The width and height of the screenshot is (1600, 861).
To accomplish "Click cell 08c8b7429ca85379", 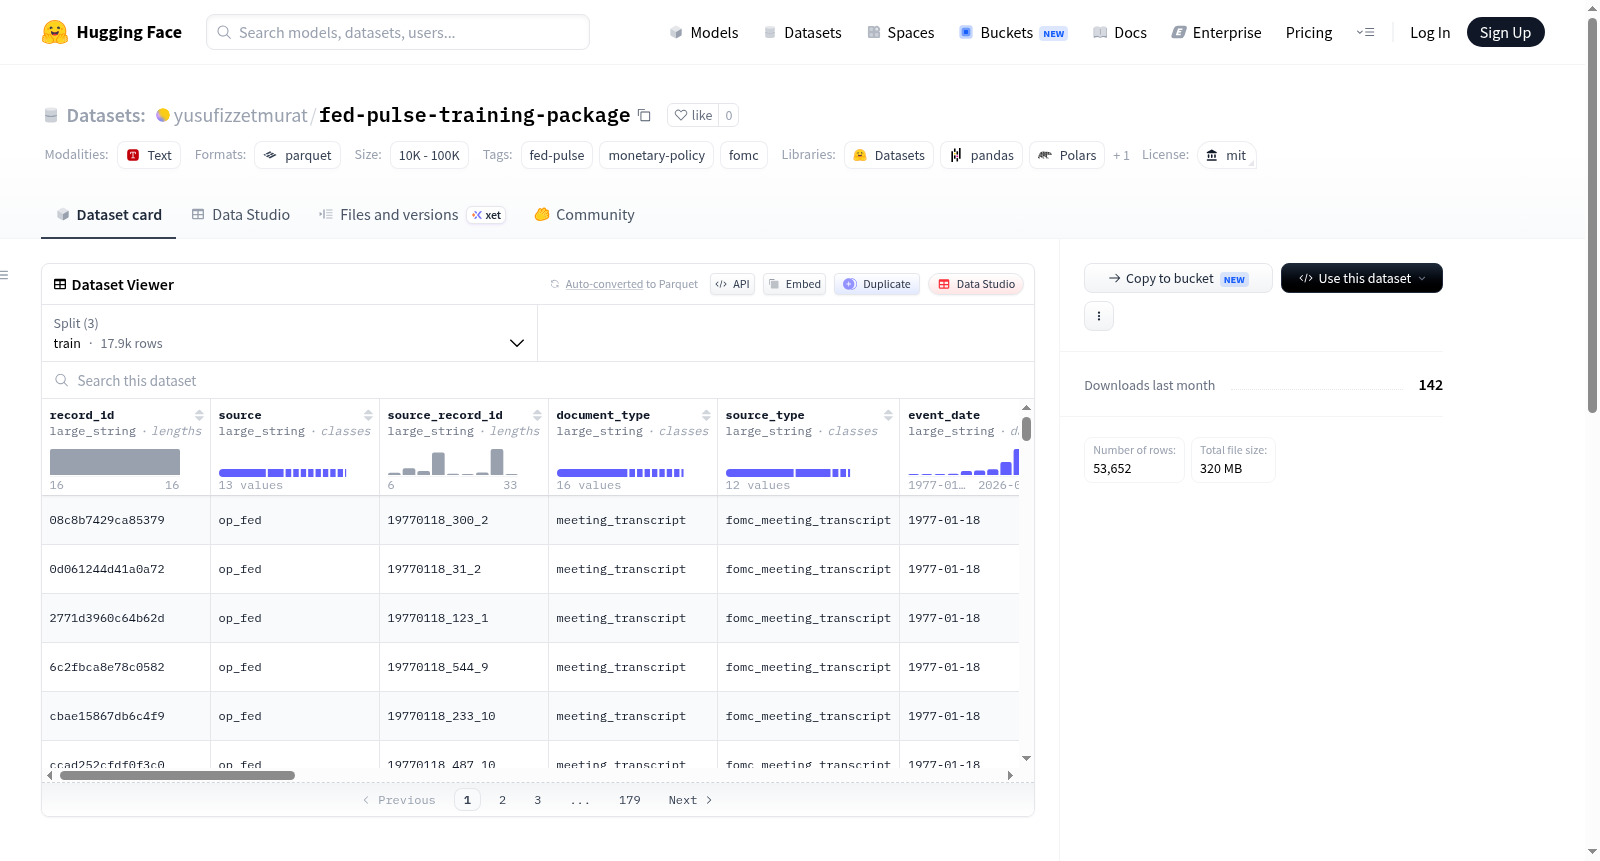I will coord(107,520).
